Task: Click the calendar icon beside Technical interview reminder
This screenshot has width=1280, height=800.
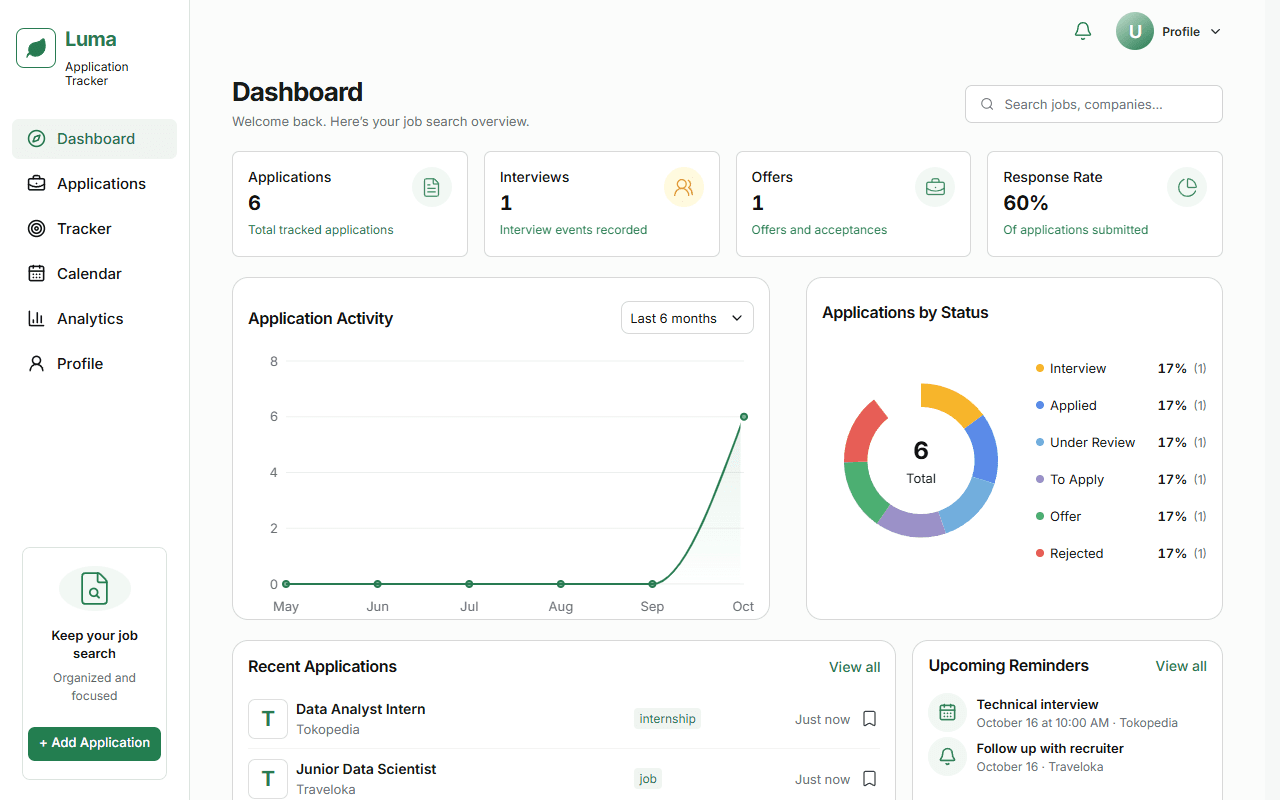Action: coord(948,713)
